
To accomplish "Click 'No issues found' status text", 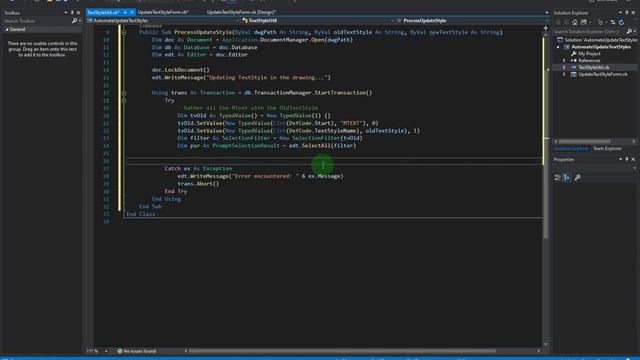I will pyautogui.click(x=140, y=351).
